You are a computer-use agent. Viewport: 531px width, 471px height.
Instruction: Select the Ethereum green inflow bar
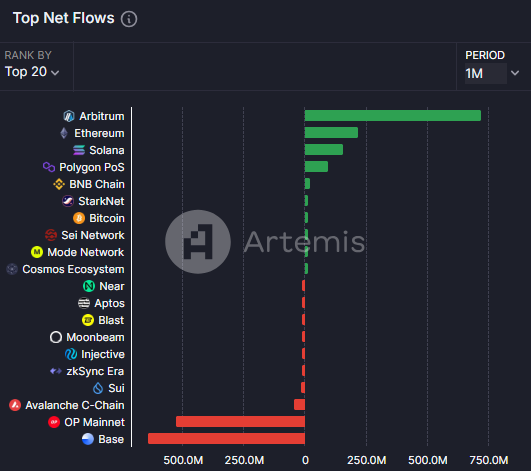pyautogui.click(x=331, y=132)
